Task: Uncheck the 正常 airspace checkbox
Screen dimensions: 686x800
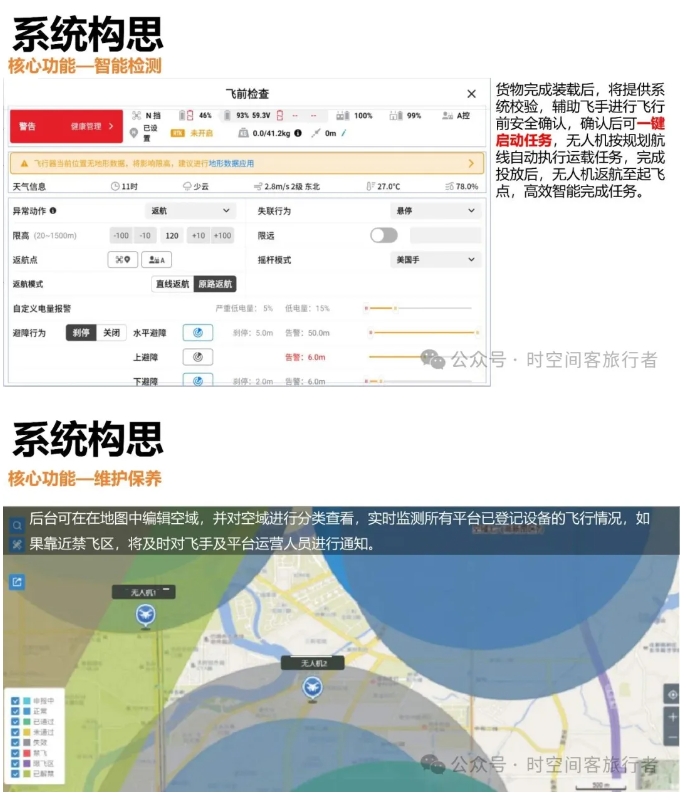Action: [15, 711]
